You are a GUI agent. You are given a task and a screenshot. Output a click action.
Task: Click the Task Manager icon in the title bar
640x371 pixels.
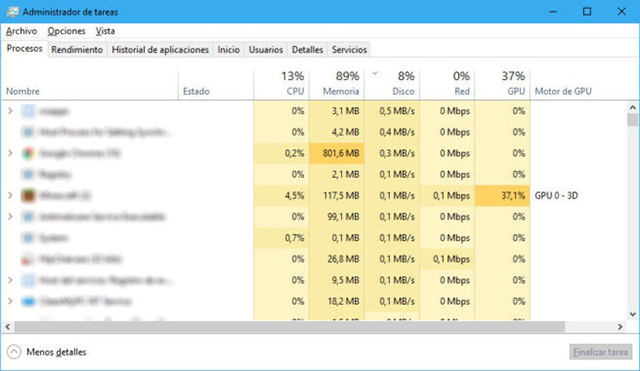(x=13, y=12)
